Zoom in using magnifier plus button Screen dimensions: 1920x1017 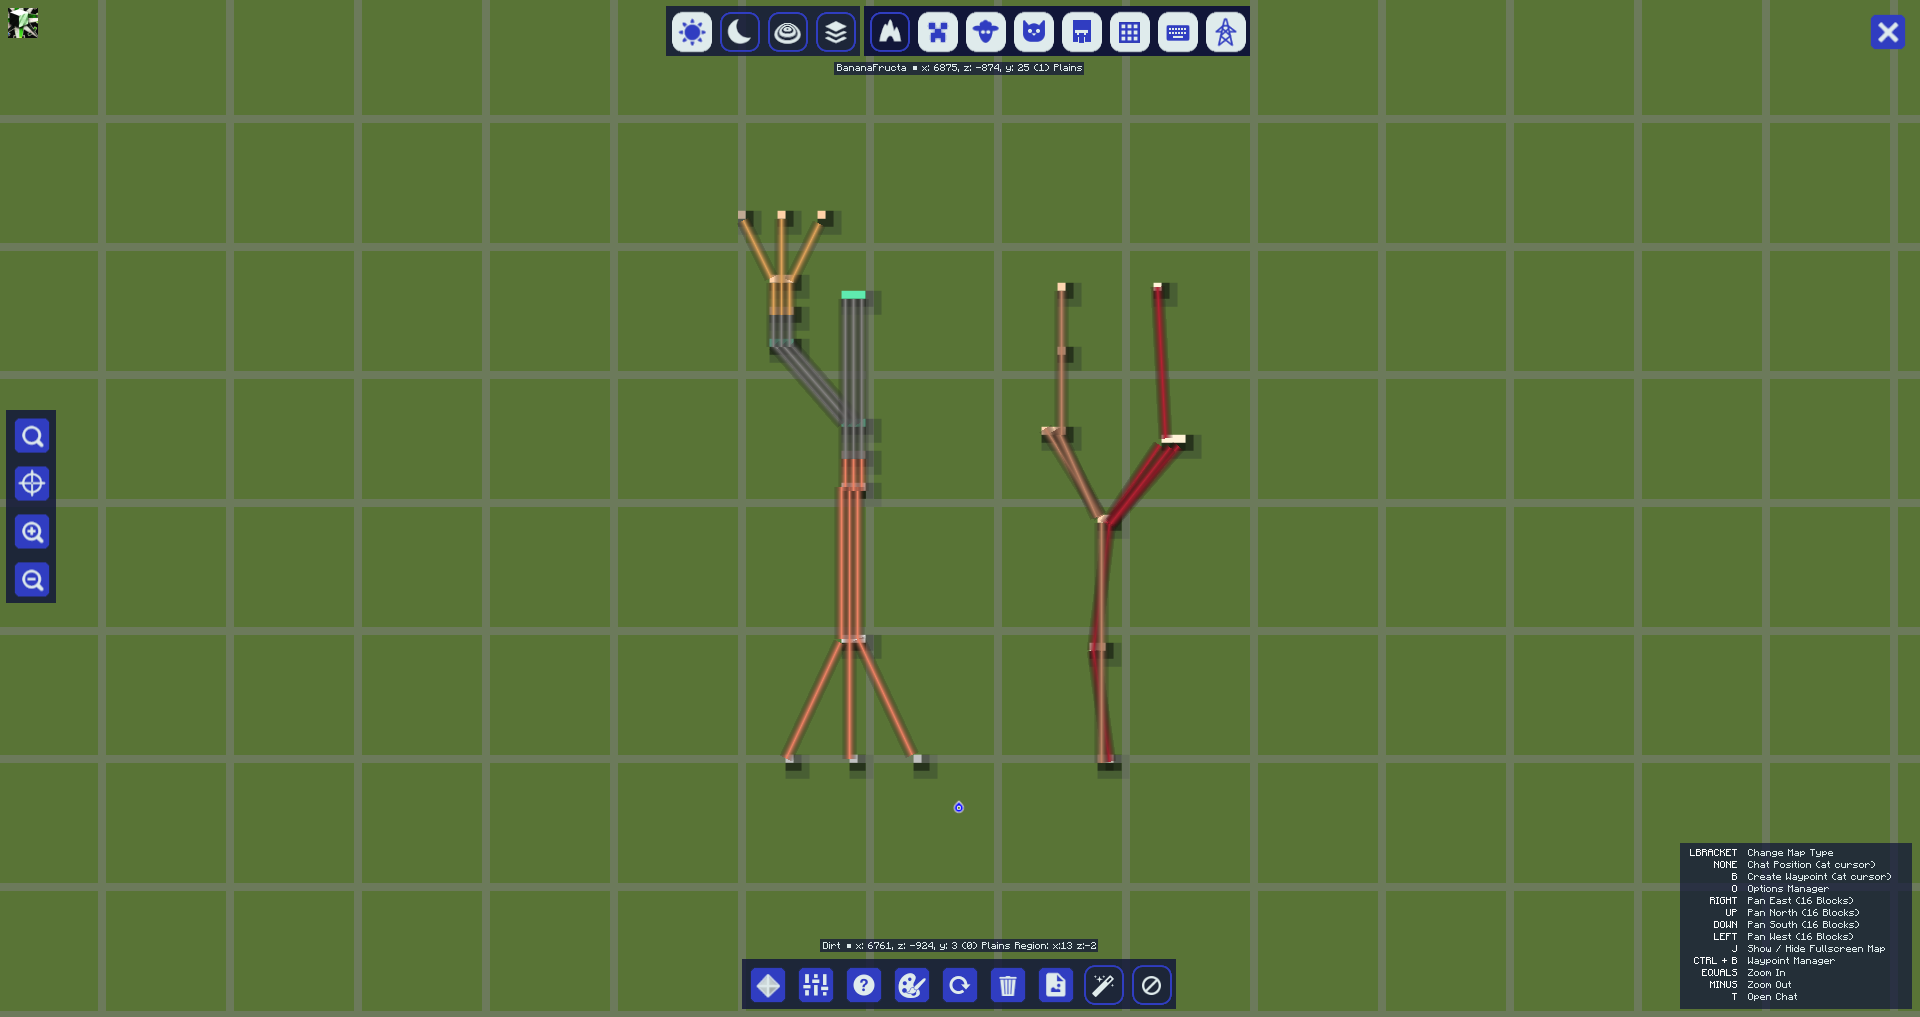[32, 532]
